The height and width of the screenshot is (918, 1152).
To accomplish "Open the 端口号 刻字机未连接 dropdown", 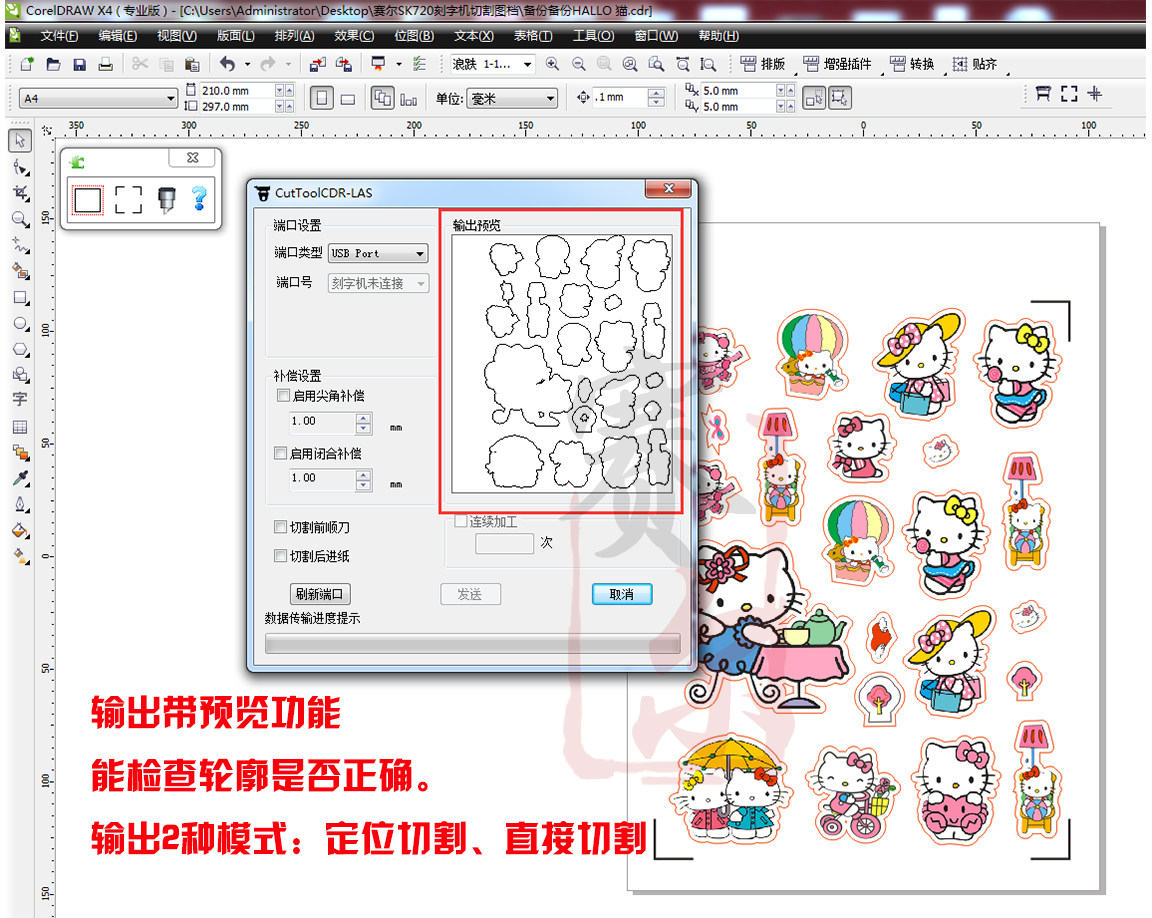I will [x=378, y=283].
